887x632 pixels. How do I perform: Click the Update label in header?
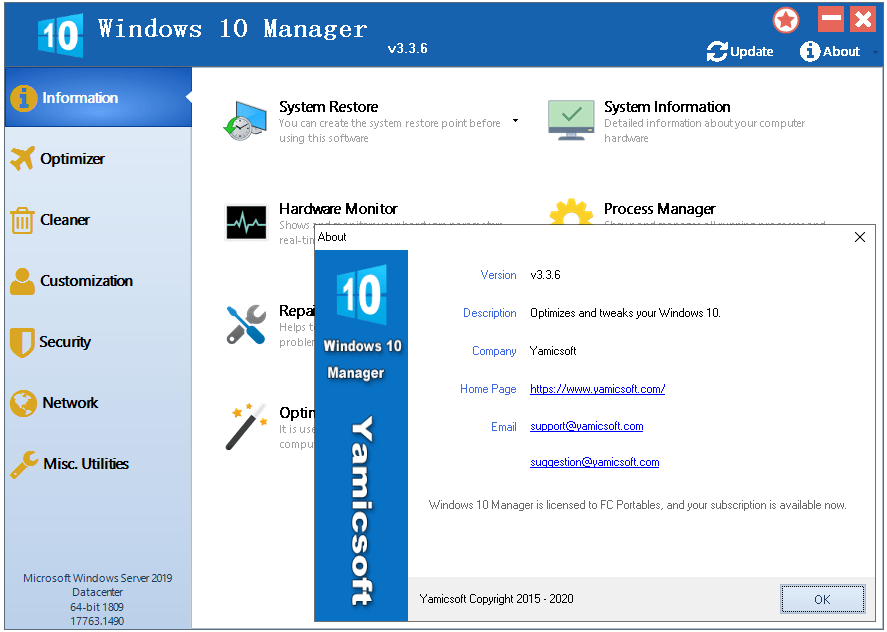(x=751, y=51)
